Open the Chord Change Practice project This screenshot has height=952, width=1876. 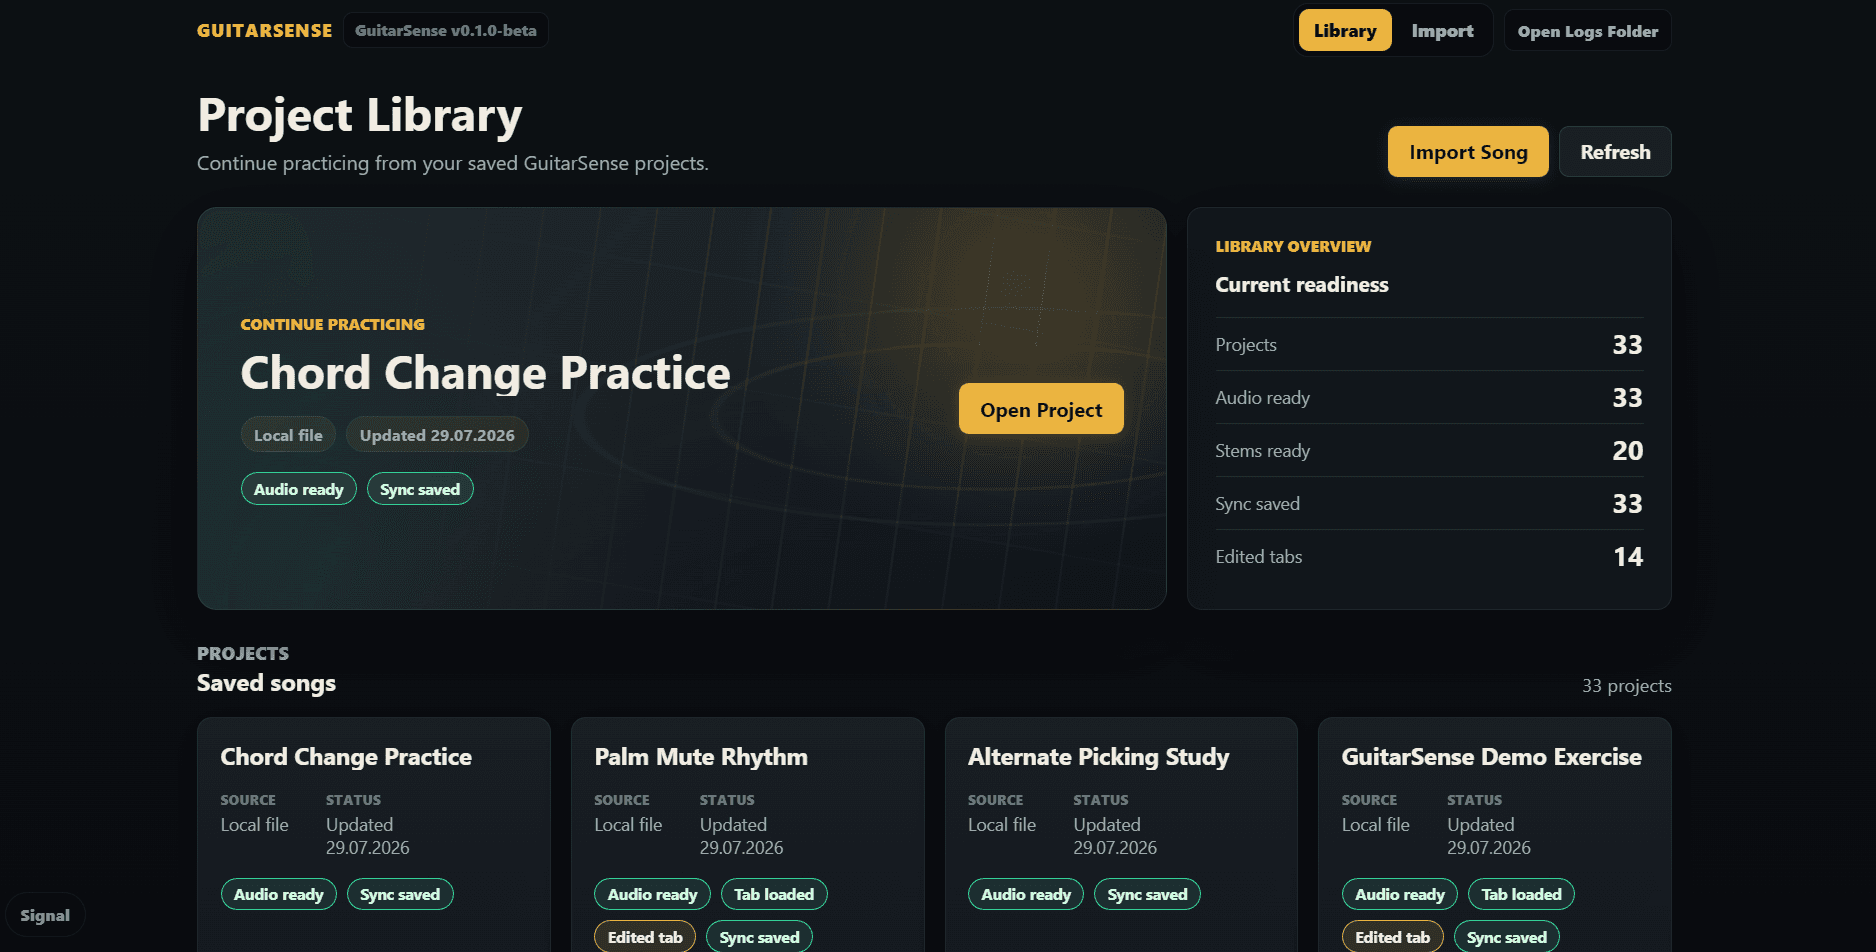[x=1041, y=409]
